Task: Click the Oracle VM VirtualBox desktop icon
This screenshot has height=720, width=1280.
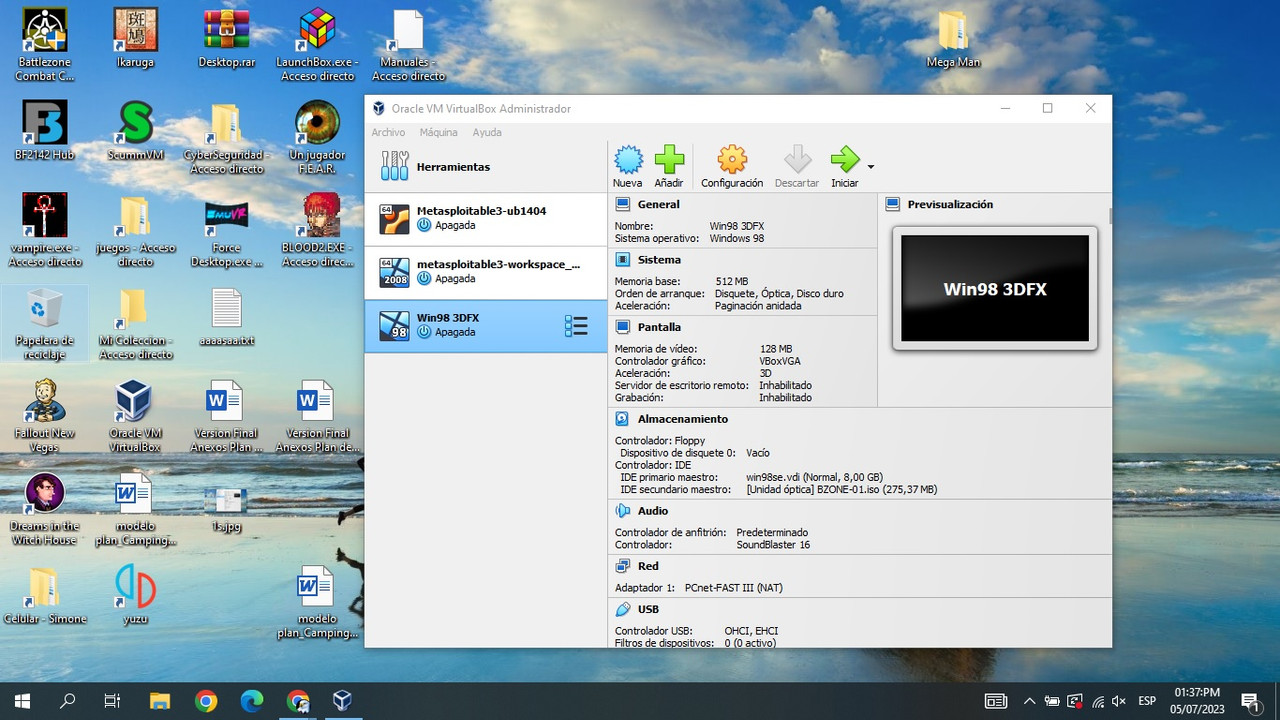Action: click(x=135, y=416)
